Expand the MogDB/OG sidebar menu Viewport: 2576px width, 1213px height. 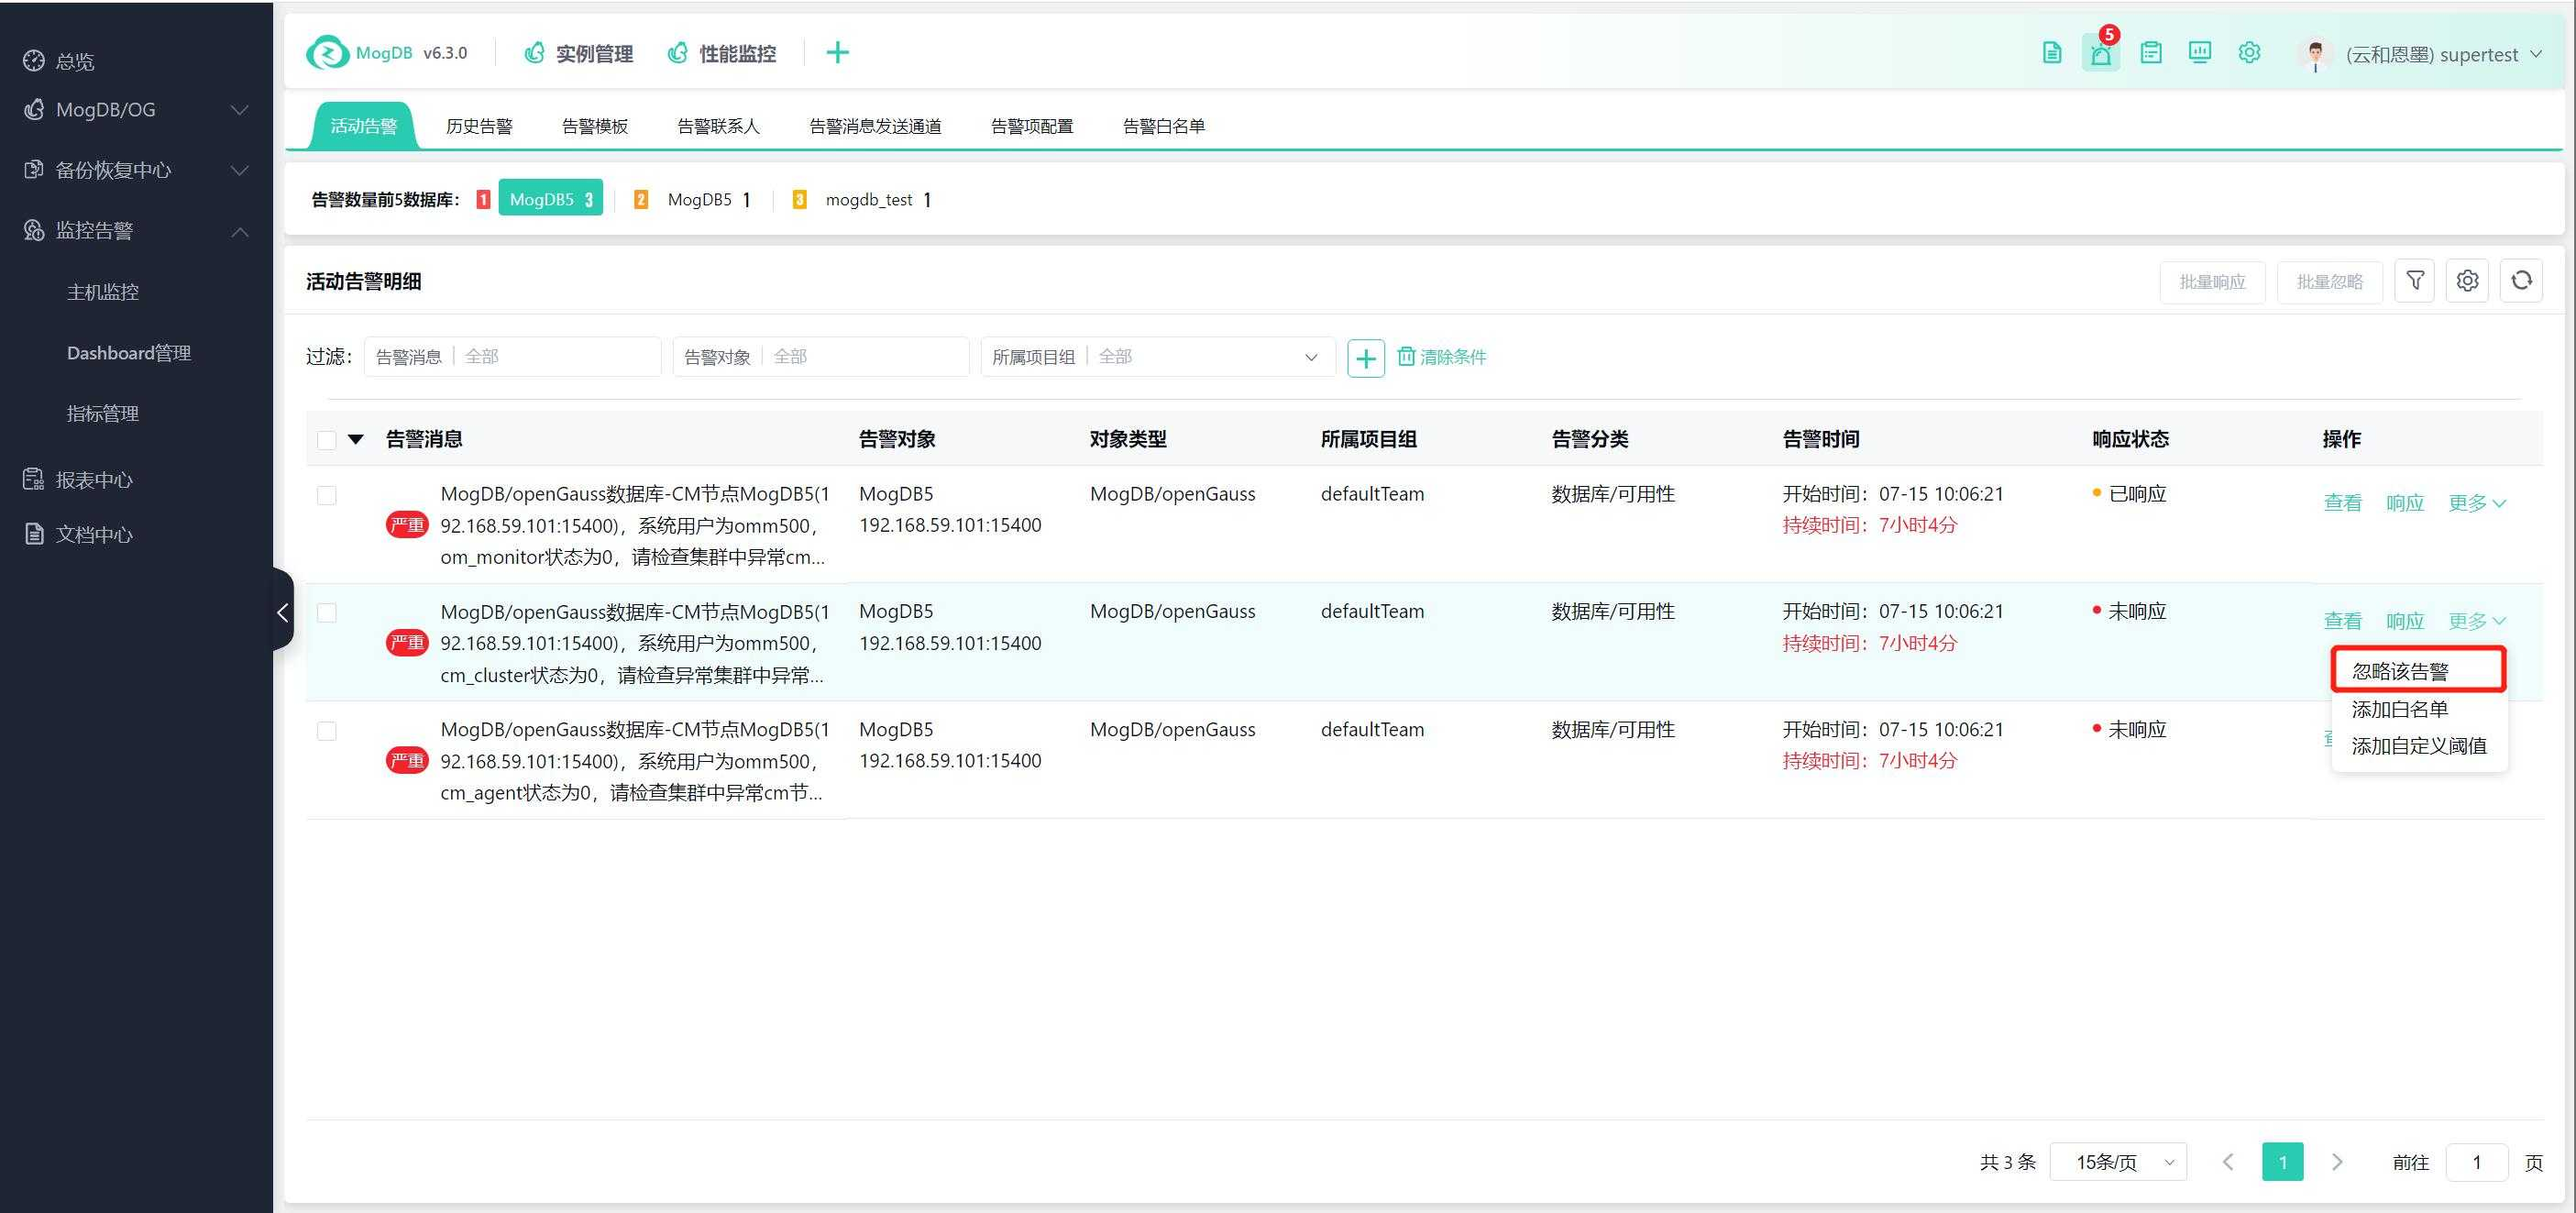tap(136, 110)
